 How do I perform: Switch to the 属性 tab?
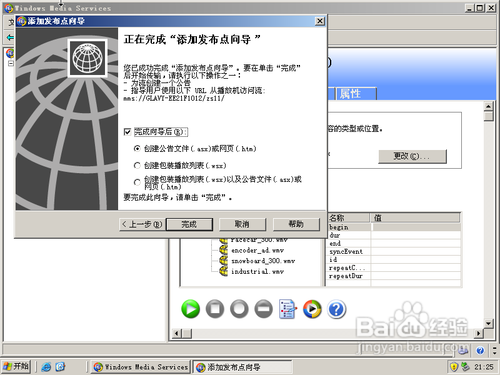356,93
